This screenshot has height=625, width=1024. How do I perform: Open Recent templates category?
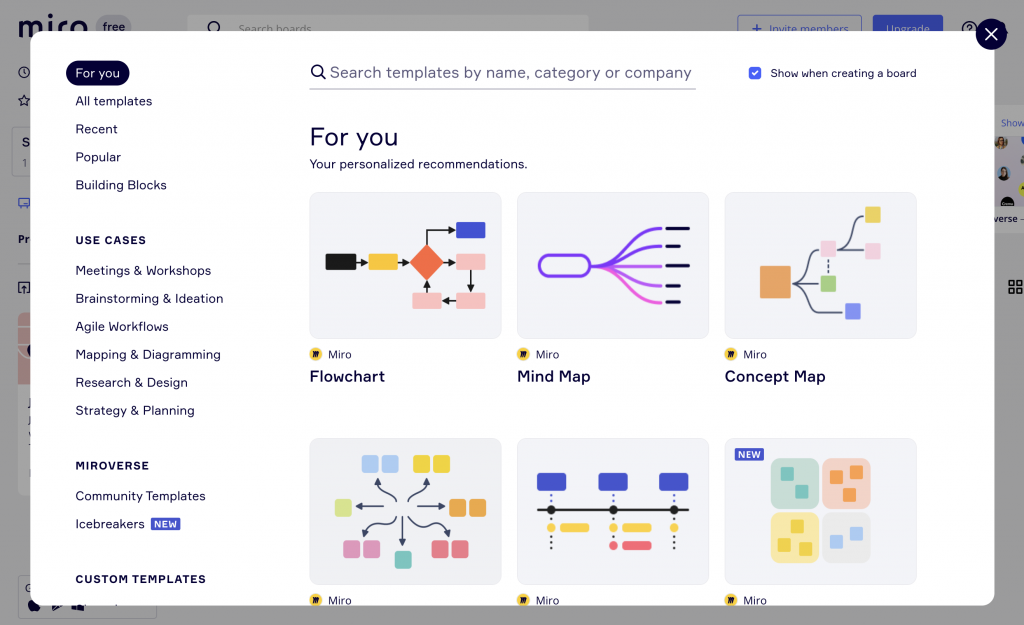pos(97,129)
